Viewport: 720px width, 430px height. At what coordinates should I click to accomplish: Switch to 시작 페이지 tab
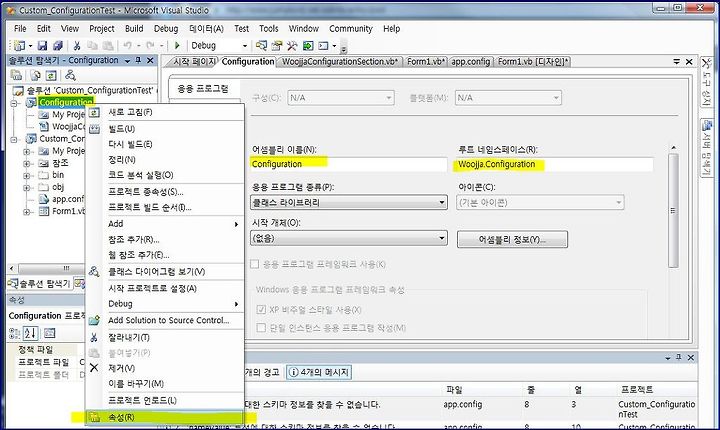click(x=194, y=62)
